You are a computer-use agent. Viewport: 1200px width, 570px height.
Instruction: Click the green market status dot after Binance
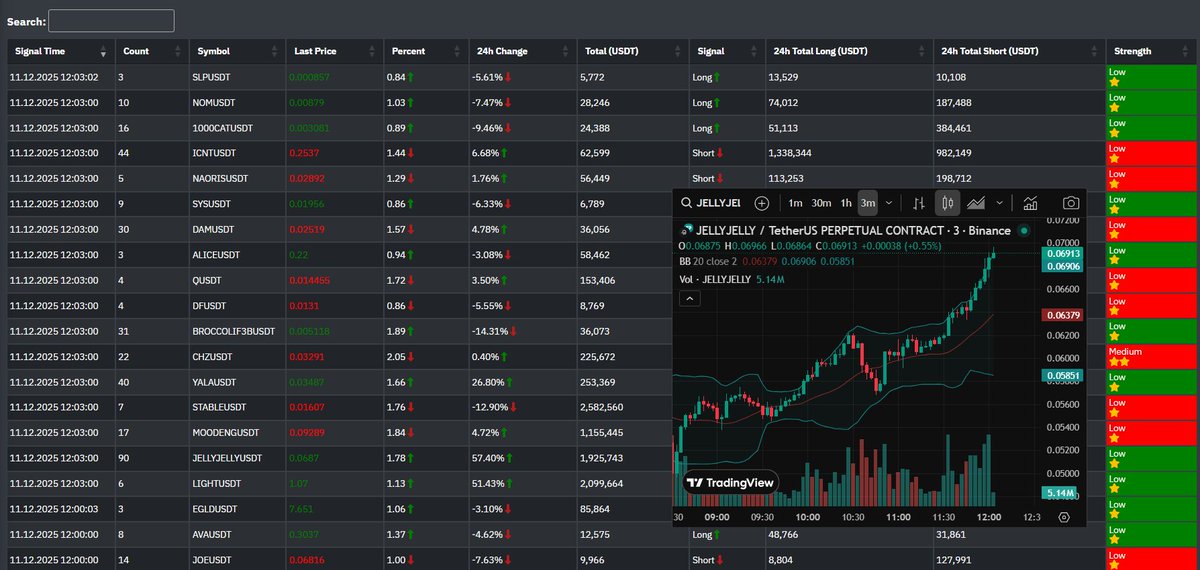[x=1024, y=231]
